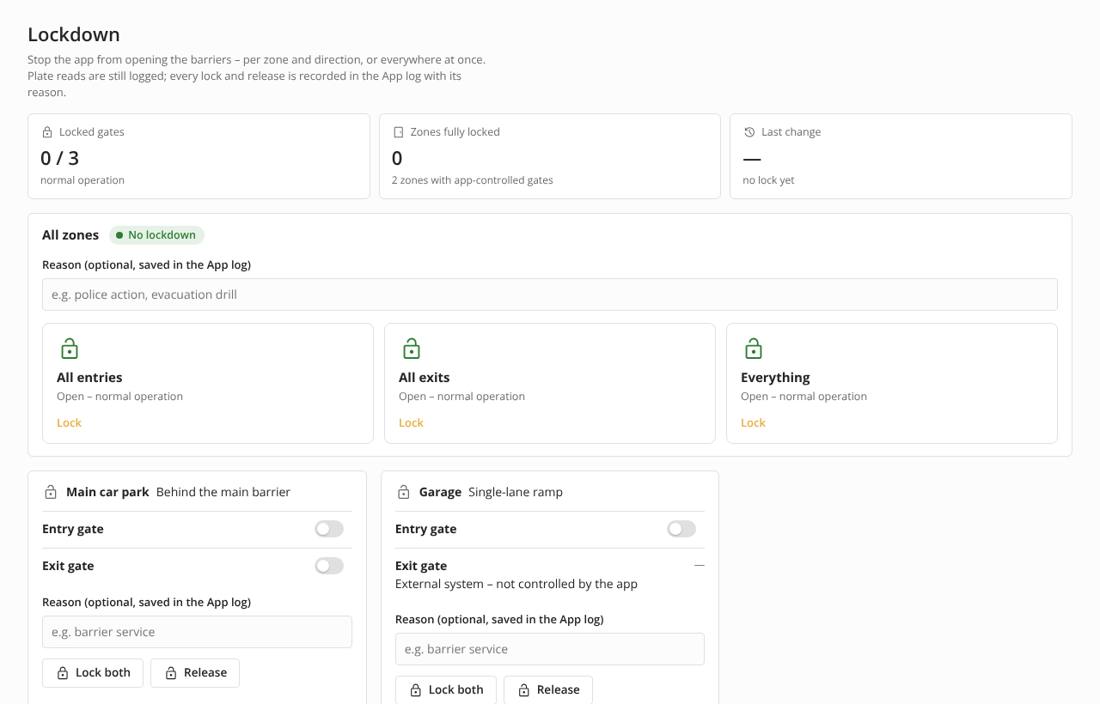1100x704 pixels.
Task: Click the lock icon beside Garage heading
Action: [x=403, y=492]
